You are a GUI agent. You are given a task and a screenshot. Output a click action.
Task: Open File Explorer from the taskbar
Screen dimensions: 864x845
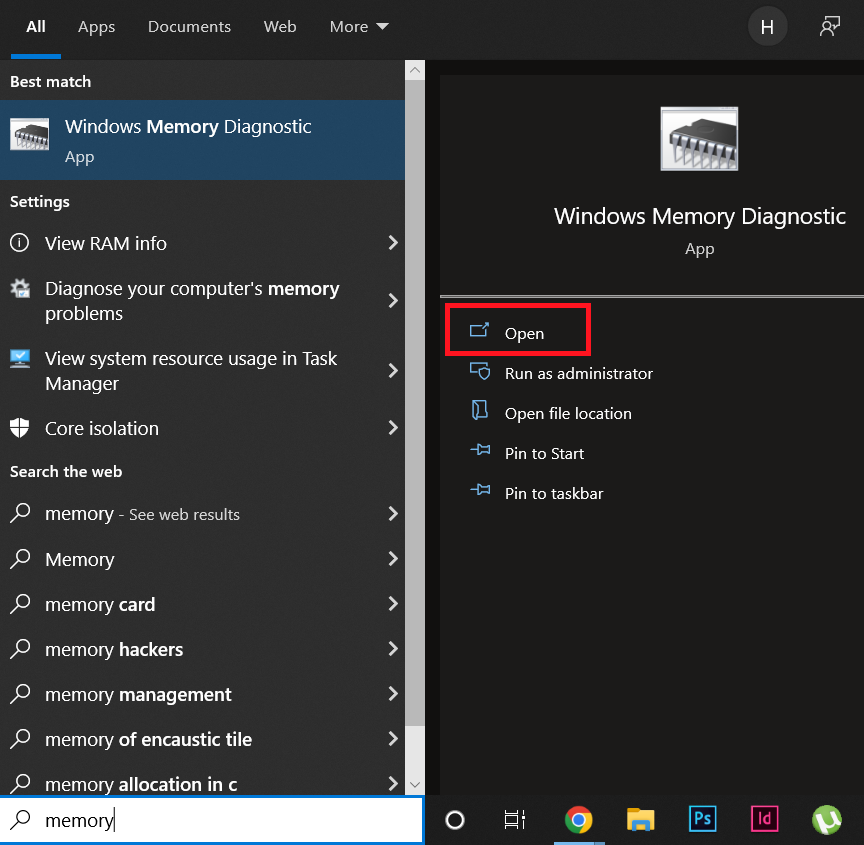coord(640,820)
